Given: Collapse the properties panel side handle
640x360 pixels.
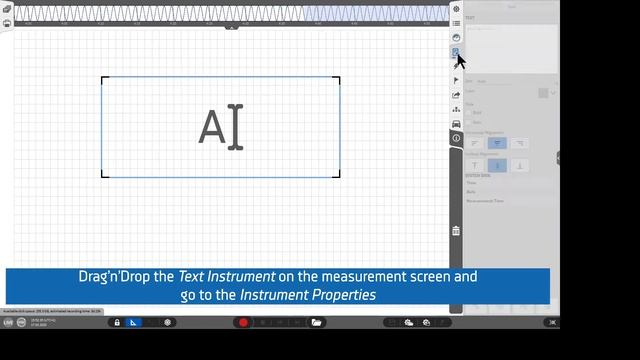Looking at the screenshot, I should [x=558, y=158].
